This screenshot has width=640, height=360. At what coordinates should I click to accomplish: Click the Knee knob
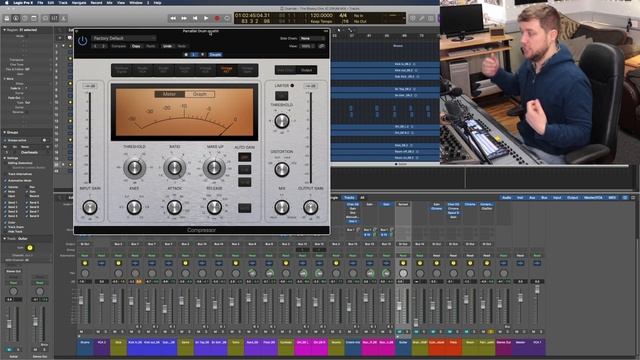(x=134, y=207)
